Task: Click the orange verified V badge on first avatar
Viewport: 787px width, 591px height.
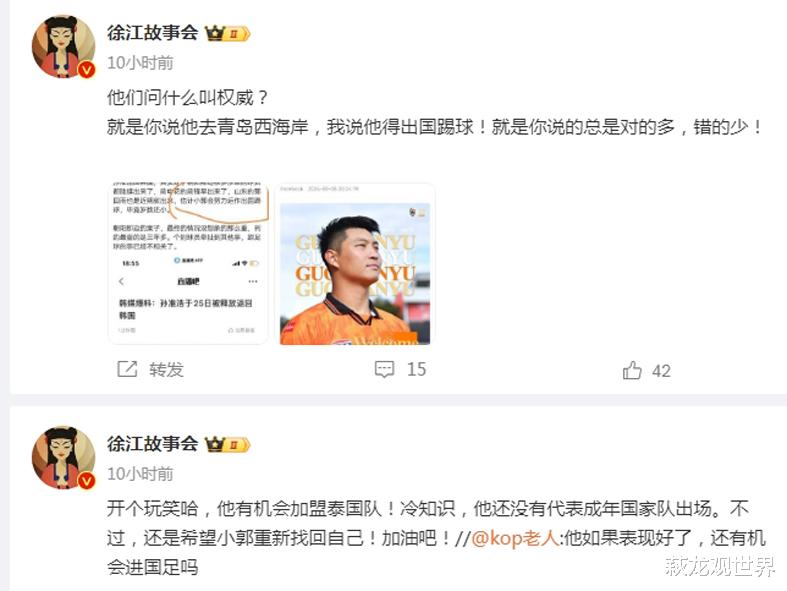Action: [87, 69]
